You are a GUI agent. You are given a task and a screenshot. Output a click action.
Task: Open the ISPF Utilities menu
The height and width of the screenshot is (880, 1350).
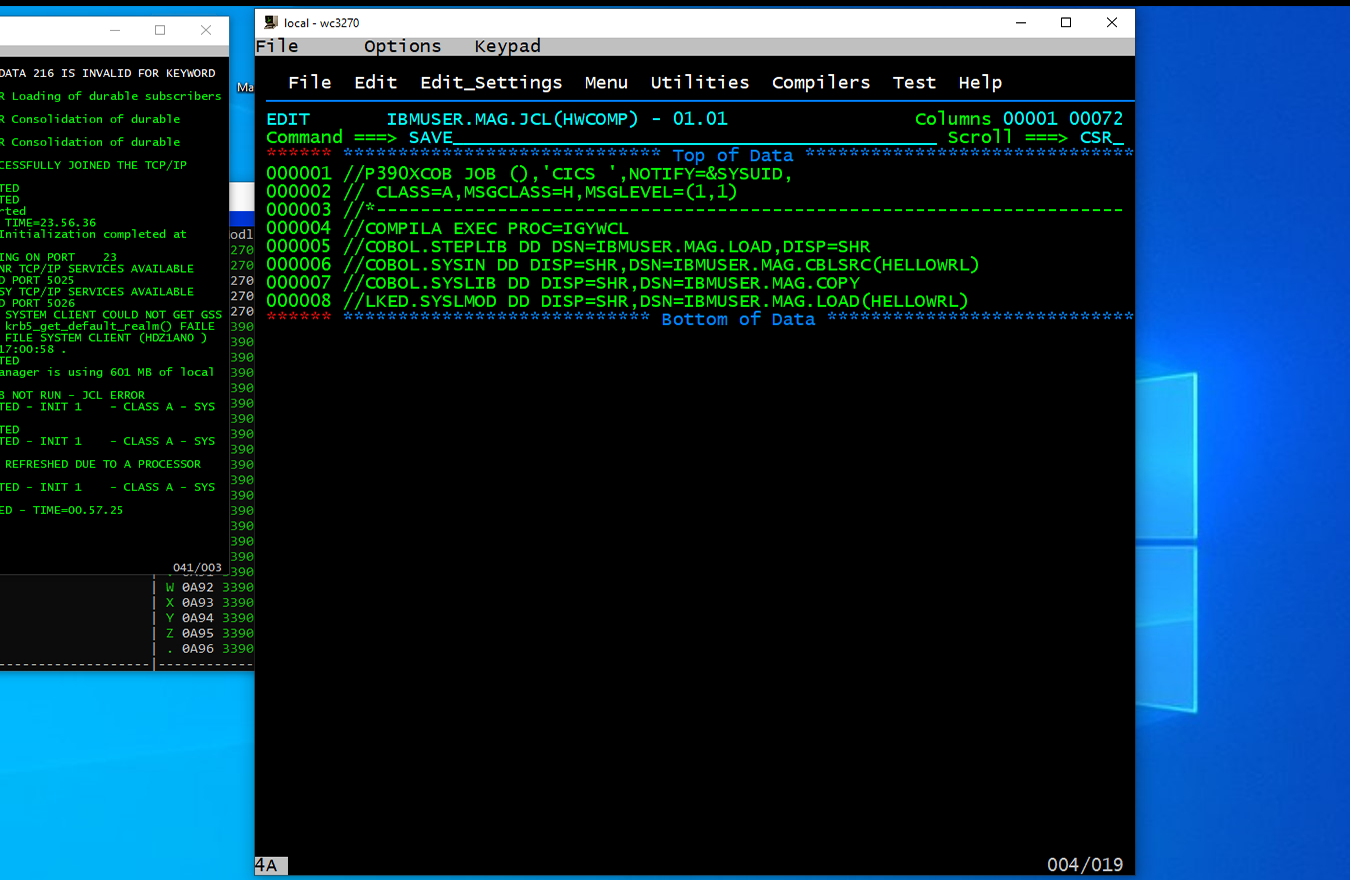(x=699, y=83)
